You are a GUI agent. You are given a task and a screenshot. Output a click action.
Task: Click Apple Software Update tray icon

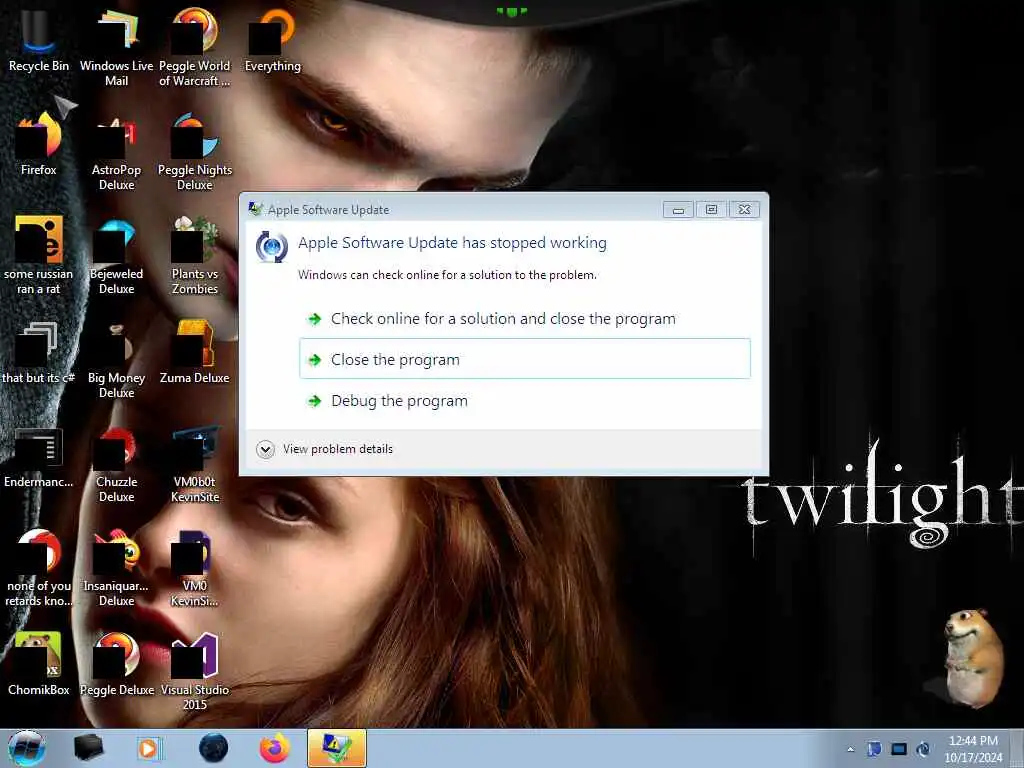coord(923,749)
